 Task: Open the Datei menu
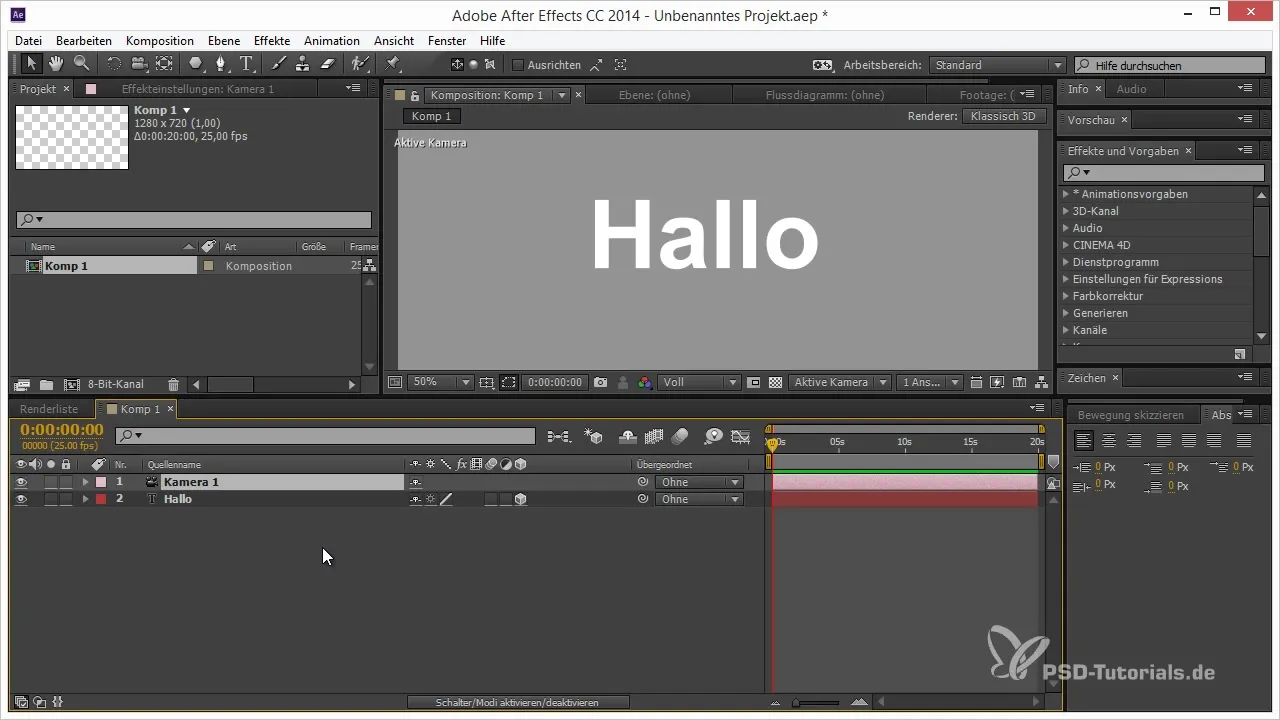coord(28,41)
